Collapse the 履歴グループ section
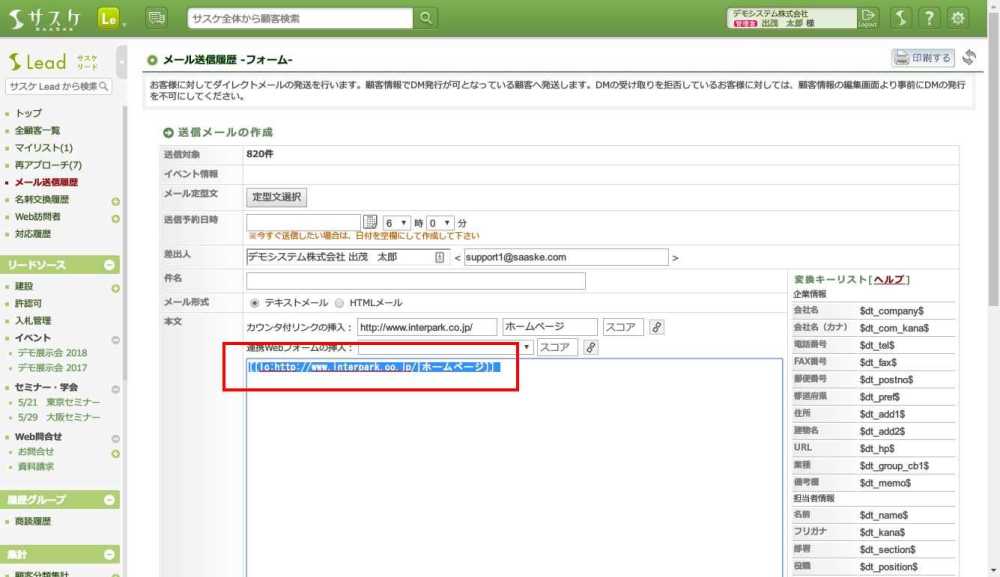This screenshot has height=577, width=1000. click(x=109, y=499)
